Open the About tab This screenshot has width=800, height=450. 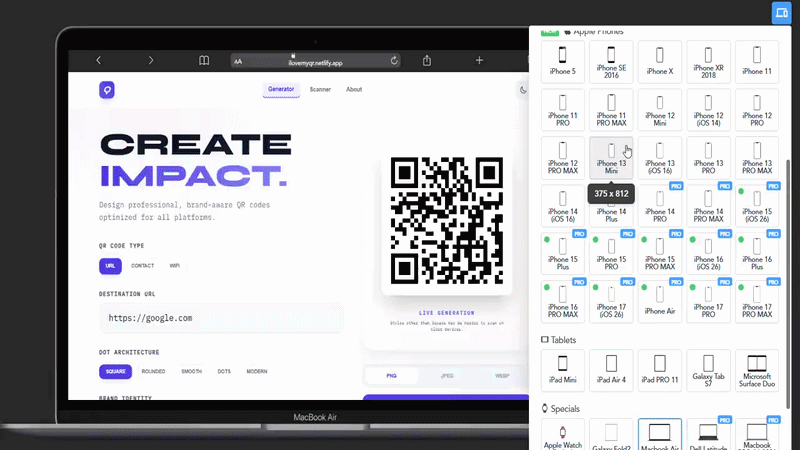[x=354, y=89]
